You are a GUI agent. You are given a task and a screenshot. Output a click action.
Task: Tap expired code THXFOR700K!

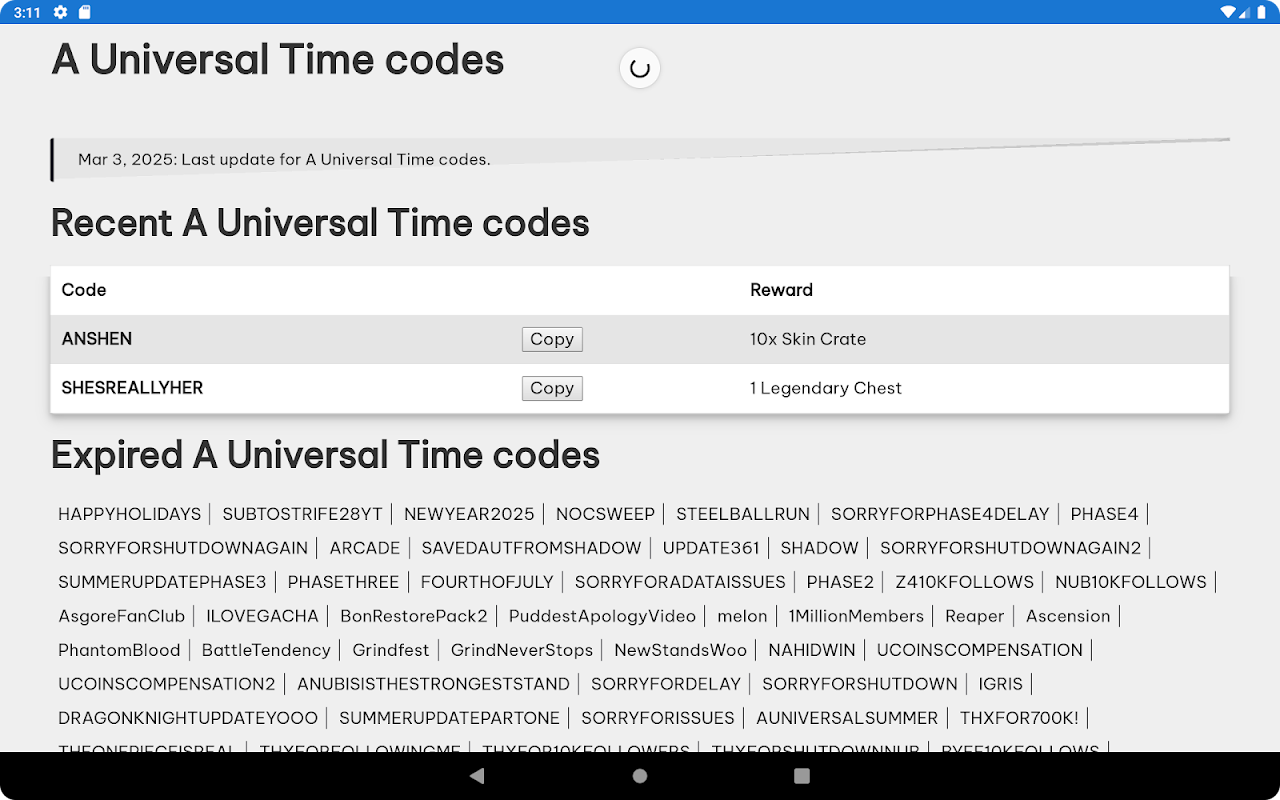click(1020, 718)
